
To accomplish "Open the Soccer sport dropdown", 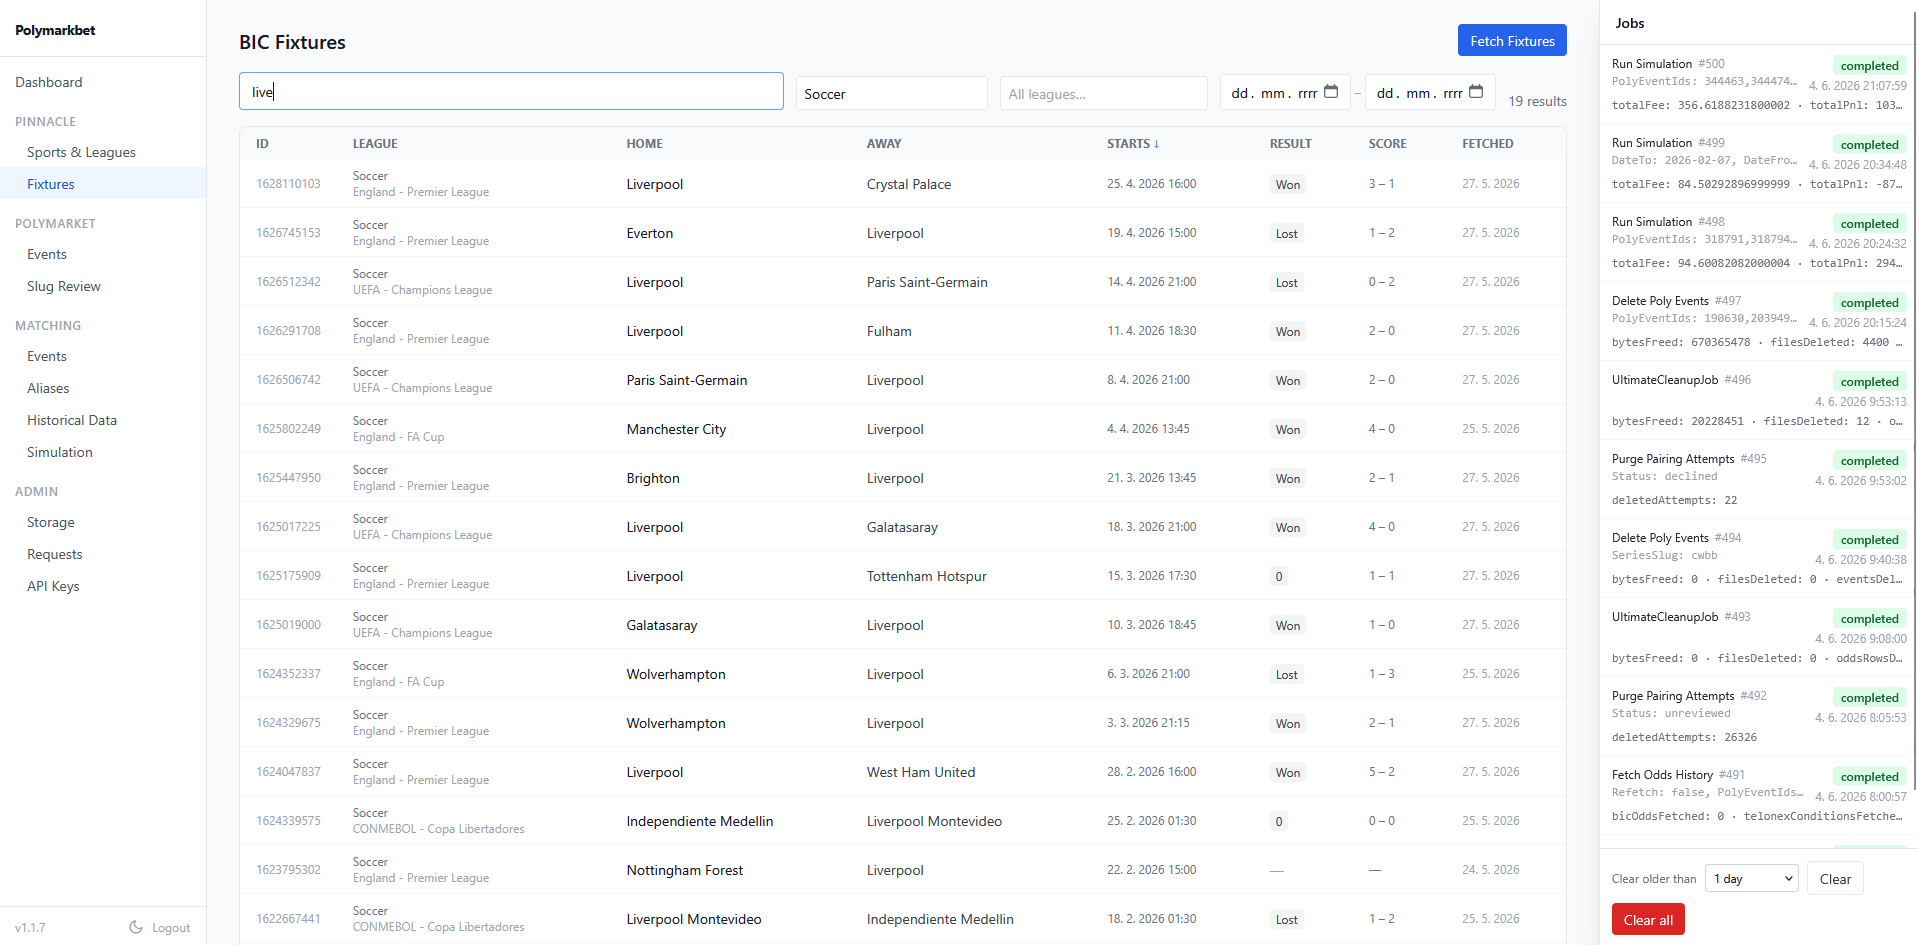I will (891, 94).
